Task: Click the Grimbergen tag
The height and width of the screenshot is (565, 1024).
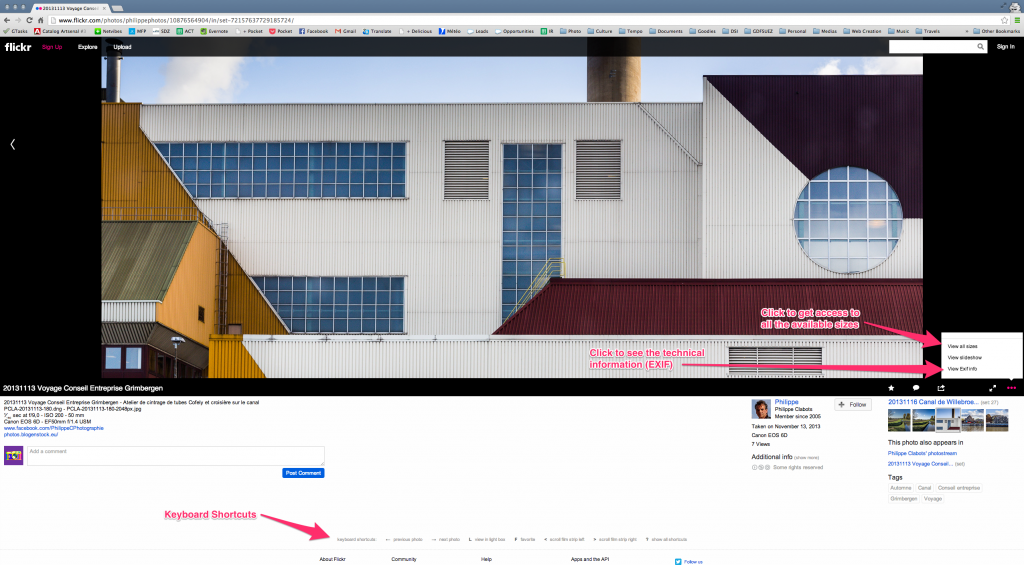Action: tap(903, 498)
